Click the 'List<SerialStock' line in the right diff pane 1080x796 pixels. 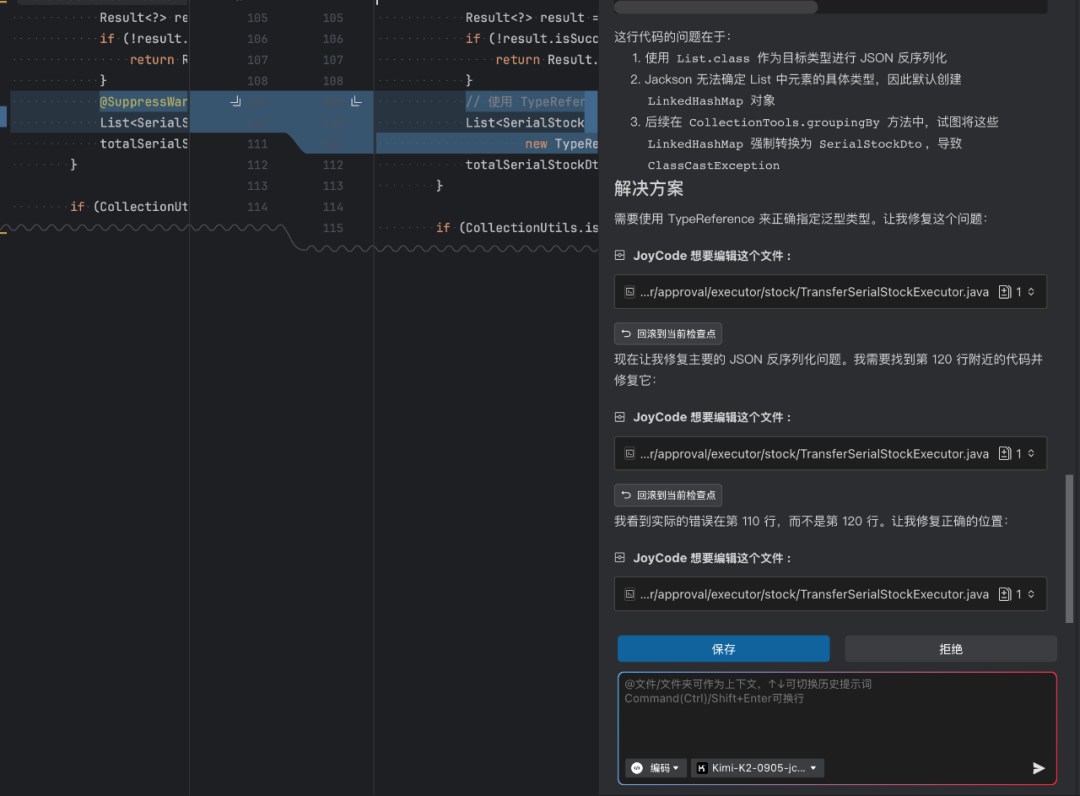click(x=525, y=123)
